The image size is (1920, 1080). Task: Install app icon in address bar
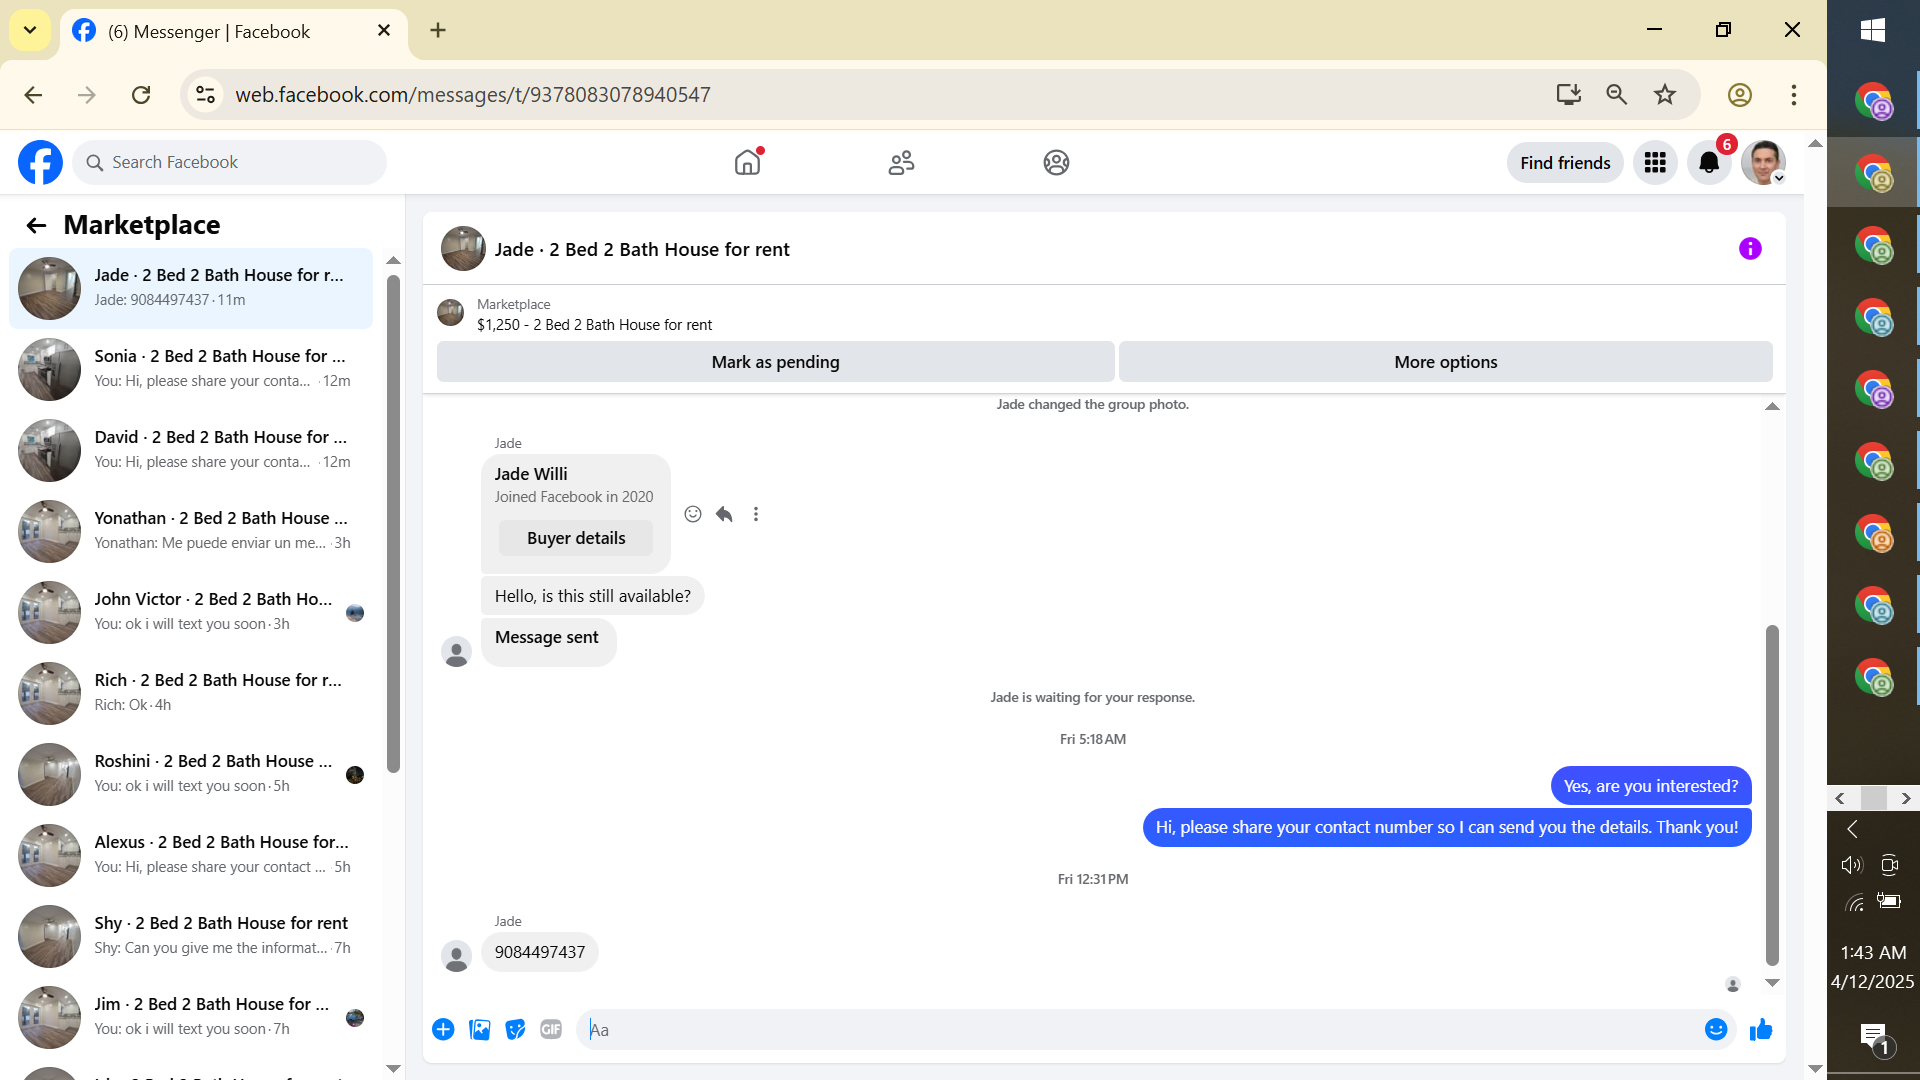point(1568,94)
